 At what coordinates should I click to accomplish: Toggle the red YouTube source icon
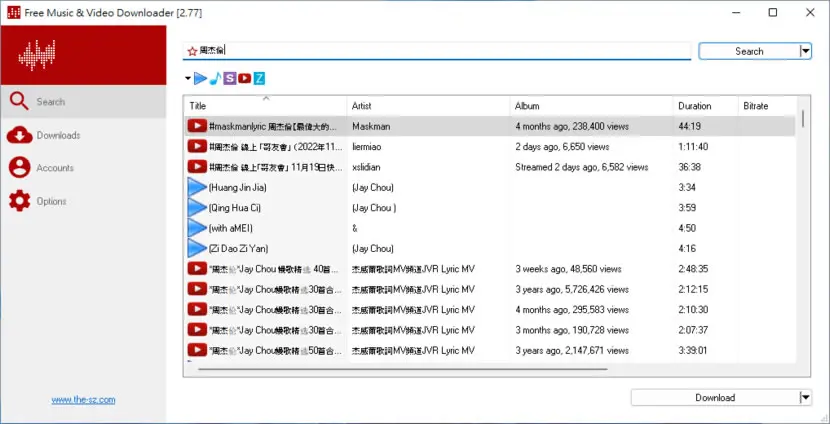244,79
